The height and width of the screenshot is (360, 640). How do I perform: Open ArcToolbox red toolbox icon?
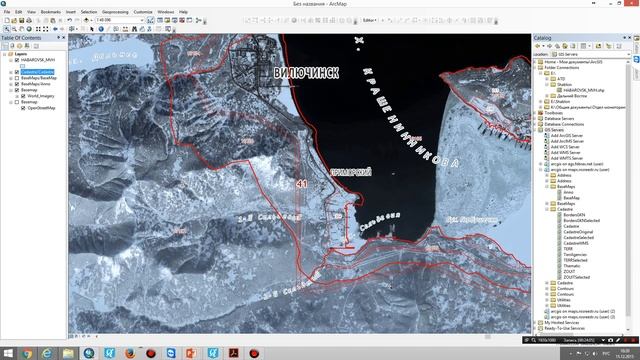[x=182, y=20]
